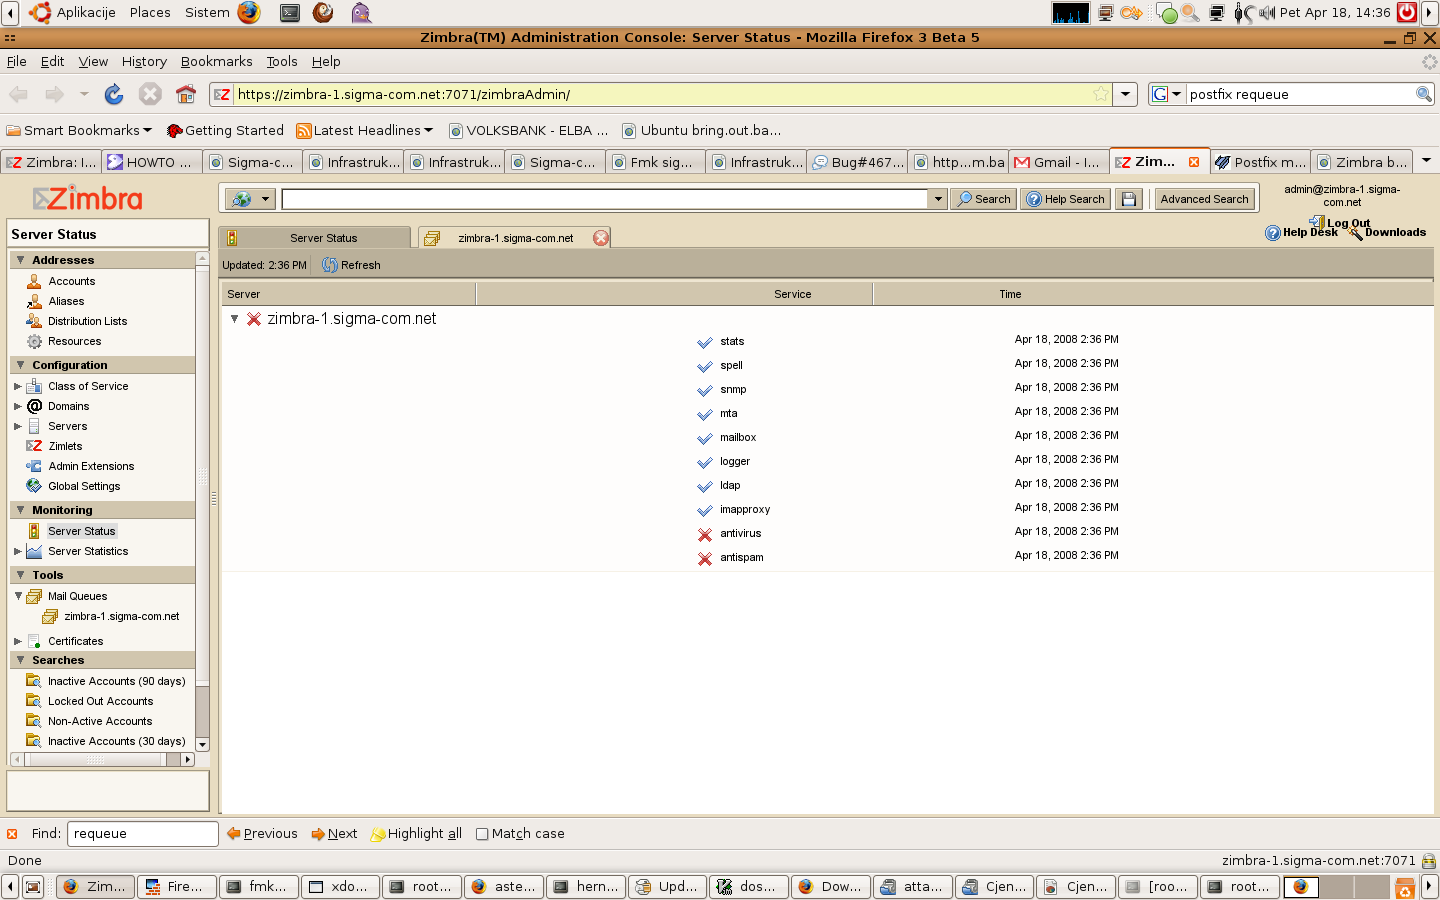
Task: Collapse the zimbra-1.sigma-com.net server row
Action: (235, 319)
